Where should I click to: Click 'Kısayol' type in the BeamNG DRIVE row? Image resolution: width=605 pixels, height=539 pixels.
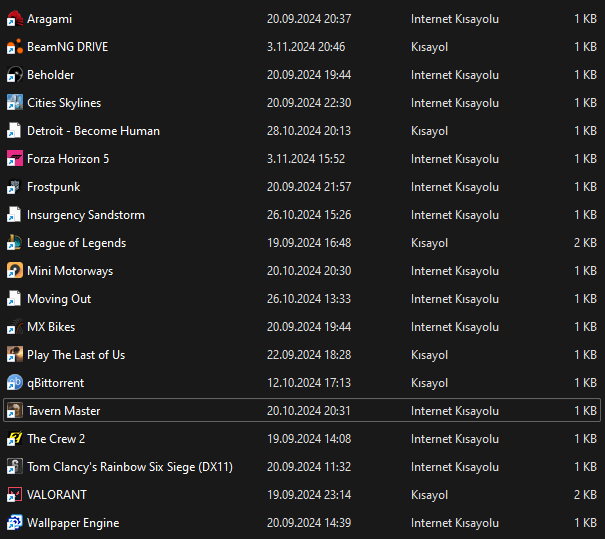(429, 47)
